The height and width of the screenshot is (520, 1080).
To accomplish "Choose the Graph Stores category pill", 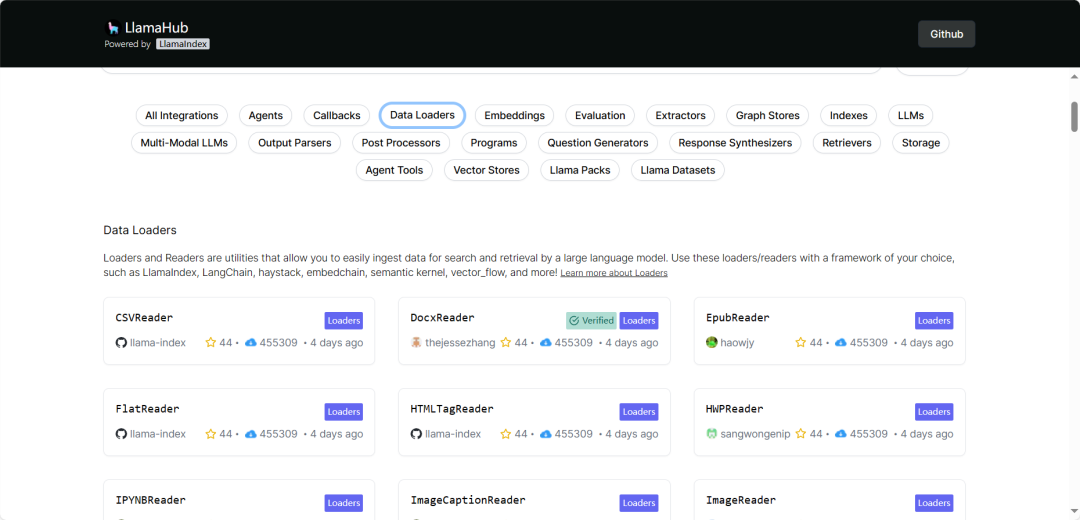I will click(768, 115).
